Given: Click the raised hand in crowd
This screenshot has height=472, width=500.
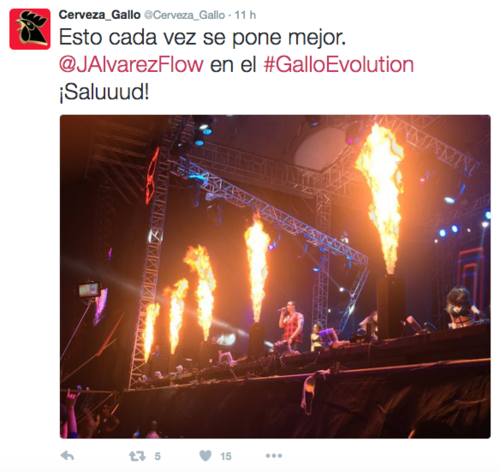Looking at the screenshot, I should [x=71, y=398].
